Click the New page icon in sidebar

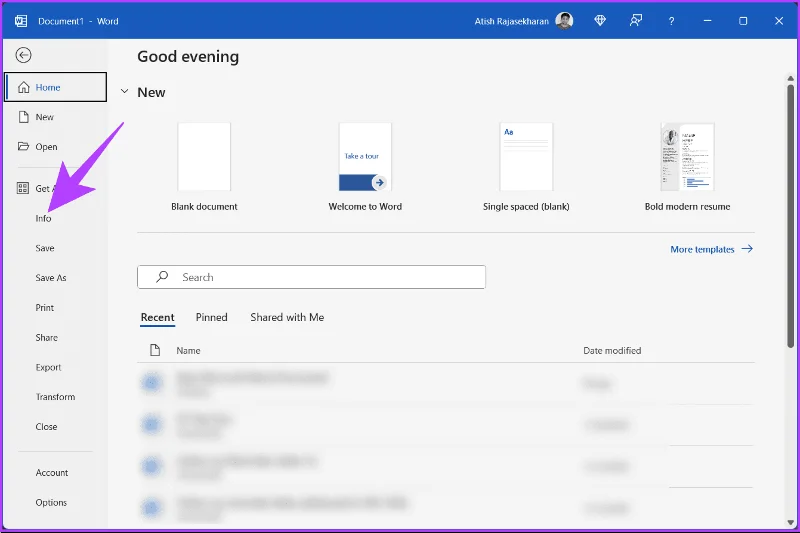23,117
